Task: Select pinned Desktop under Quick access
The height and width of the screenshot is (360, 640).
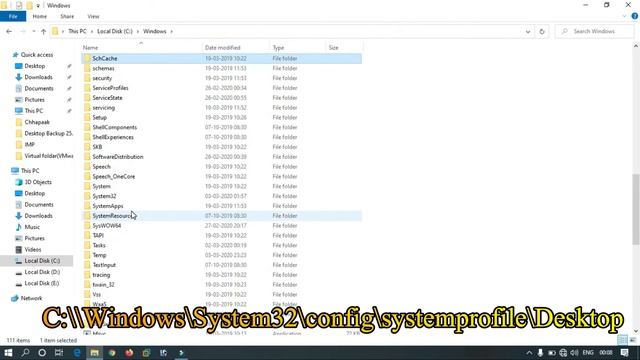Action: (35, 66)
